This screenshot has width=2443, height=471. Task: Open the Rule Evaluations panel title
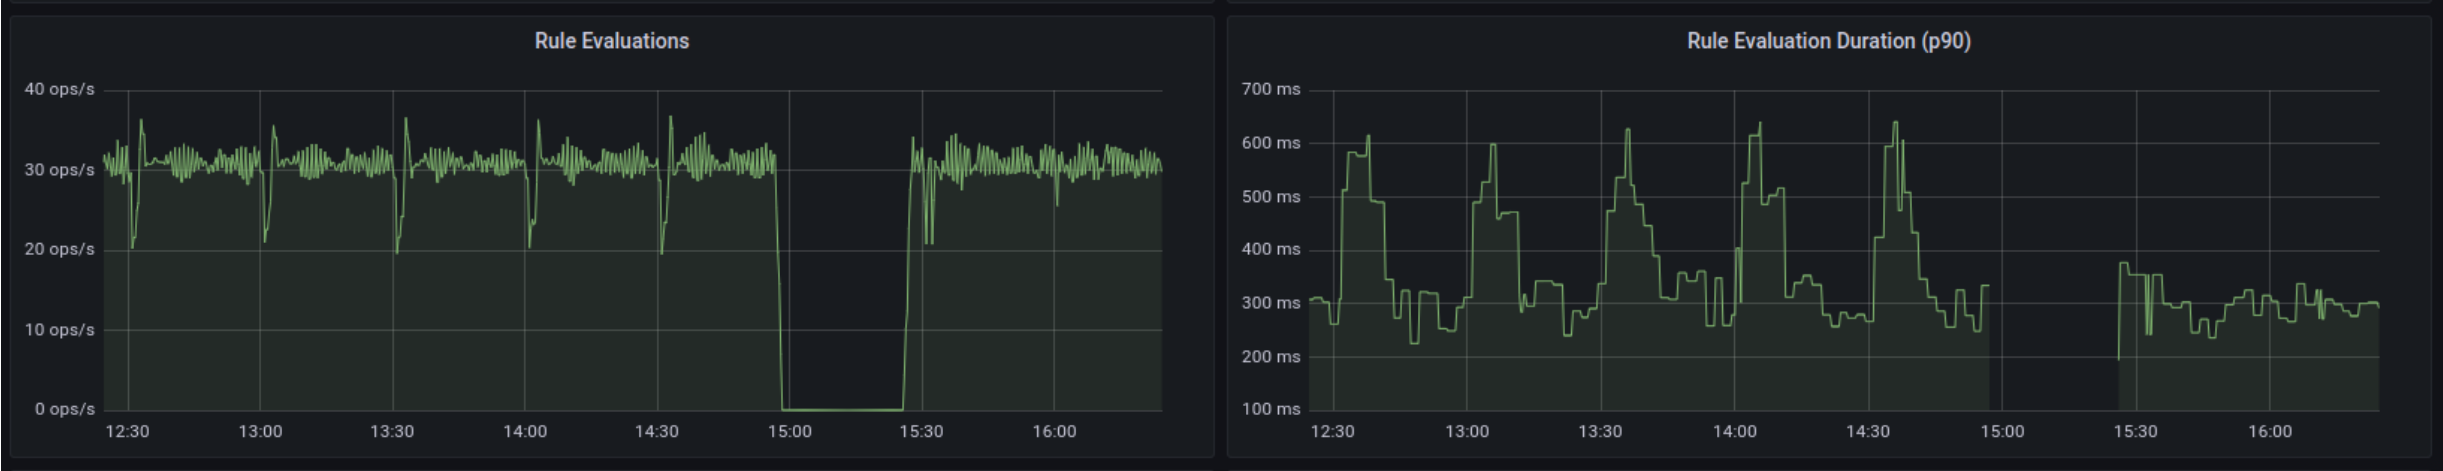[611, 41]
